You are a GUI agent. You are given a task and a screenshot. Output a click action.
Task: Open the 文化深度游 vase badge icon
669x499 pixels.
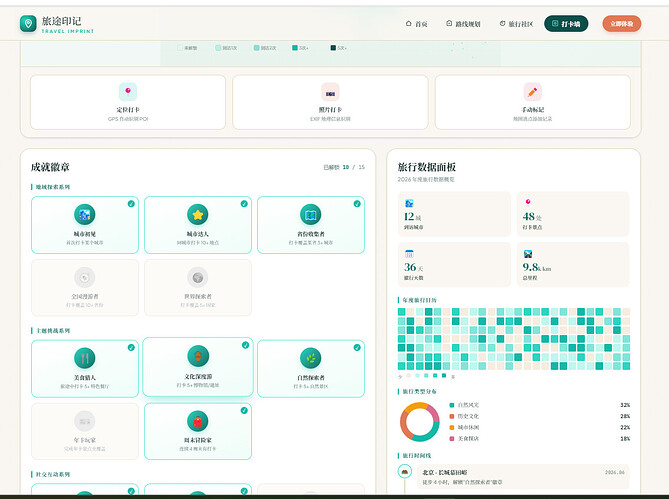click(198, 356)
